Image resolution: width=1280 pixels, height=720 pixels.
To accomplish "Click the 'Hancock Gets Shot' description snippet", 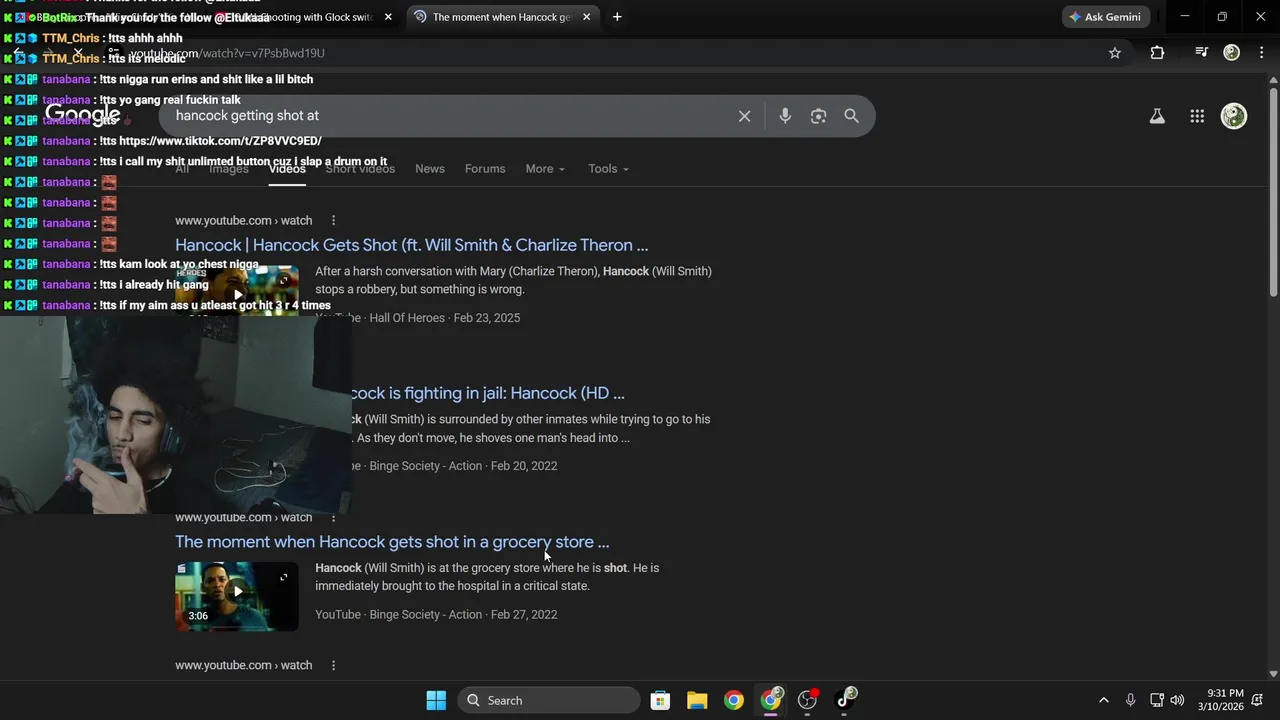I will pos(513,280).
